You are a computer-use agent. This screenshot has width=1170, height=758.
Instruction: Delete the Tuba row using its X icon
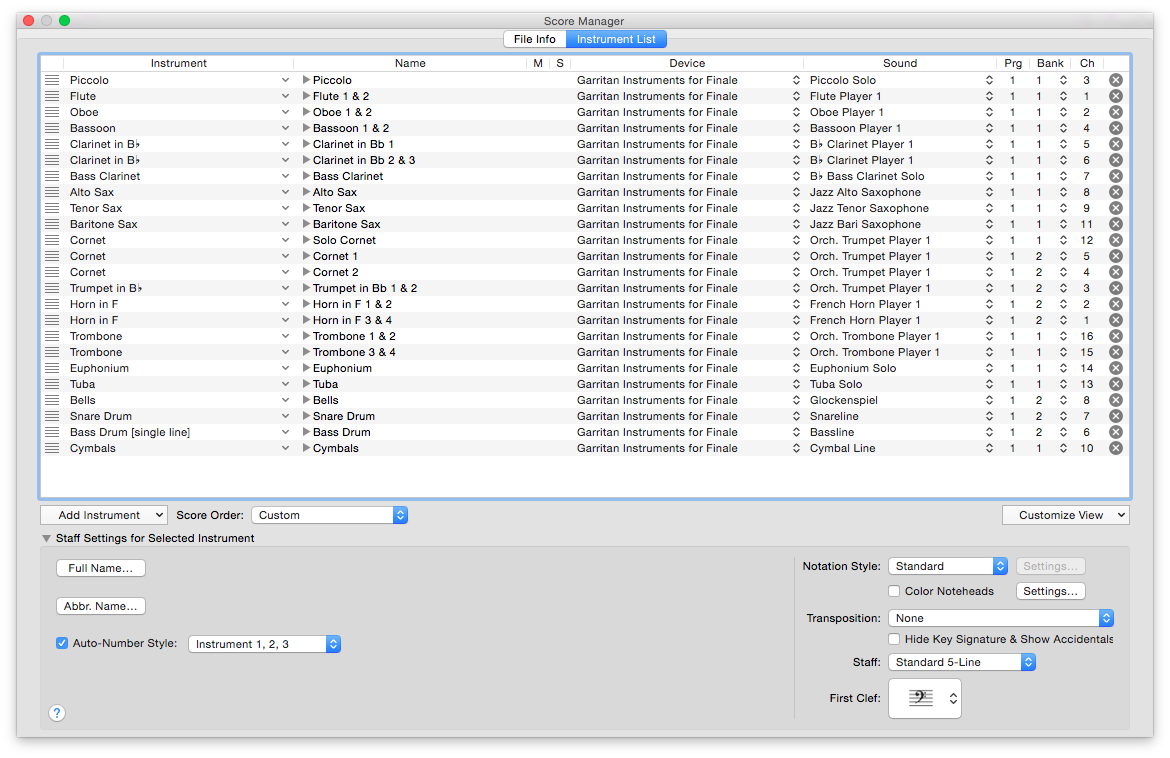[x=1116, y=384]
